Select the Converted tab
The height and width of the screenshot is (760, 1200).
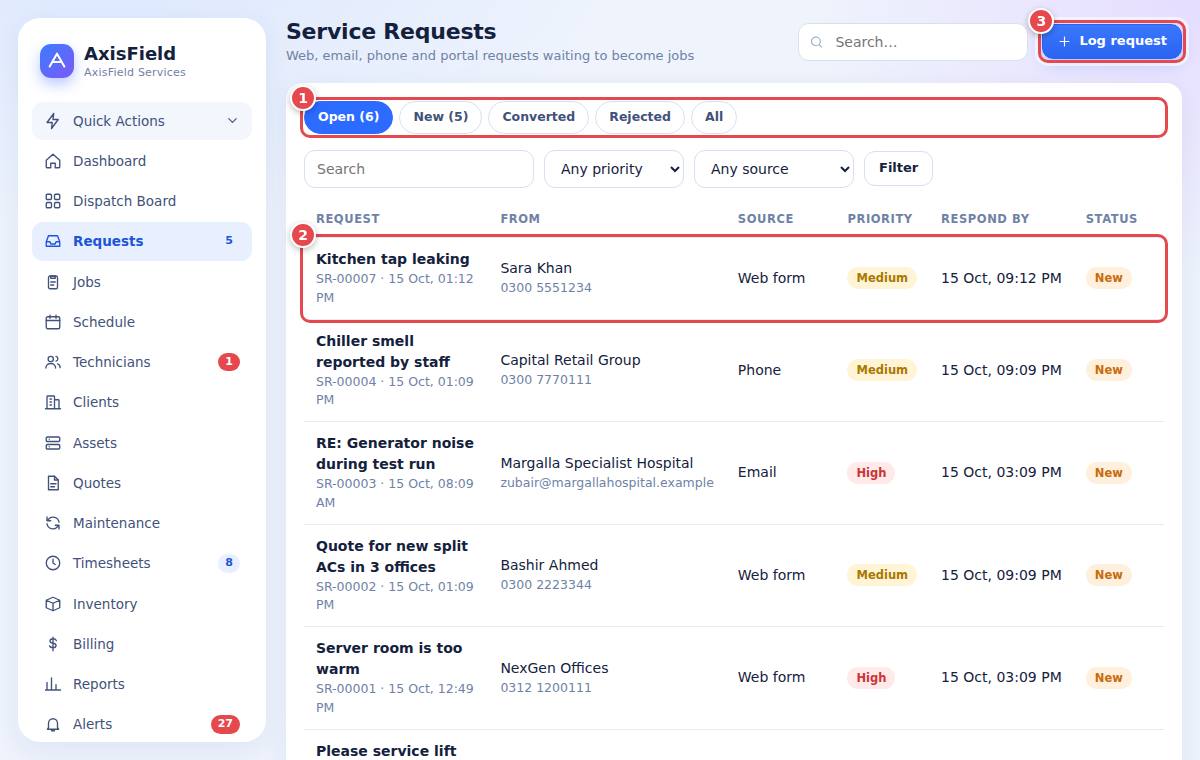pyautogui.click(x=538, y=117)
